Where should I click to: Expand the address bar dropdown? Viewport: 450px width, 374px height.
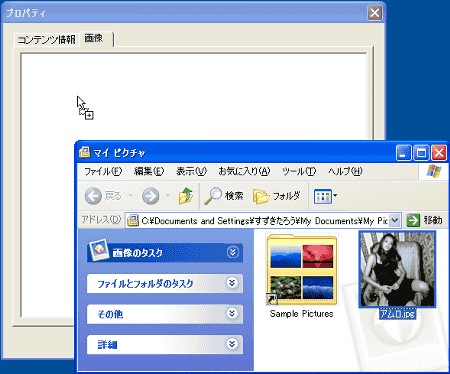tap(395, 220)
